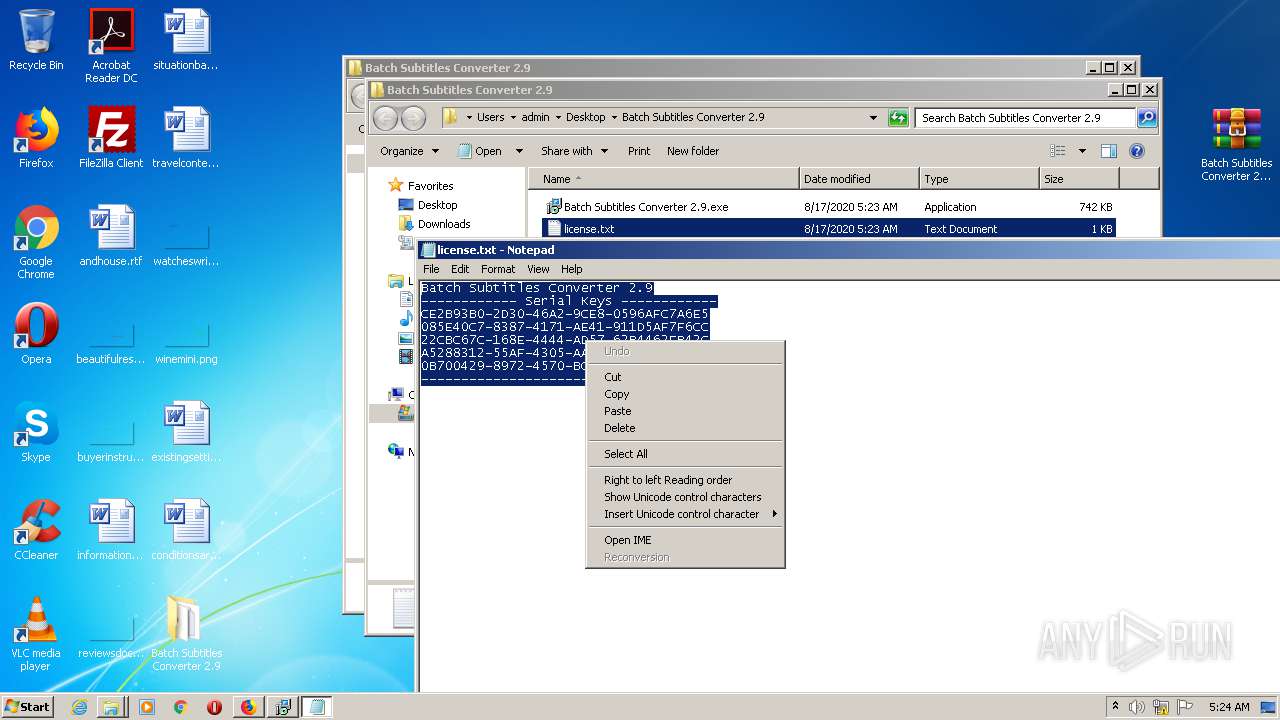
Task: Open Notepad Edit menu
Action: coord(460,269)
